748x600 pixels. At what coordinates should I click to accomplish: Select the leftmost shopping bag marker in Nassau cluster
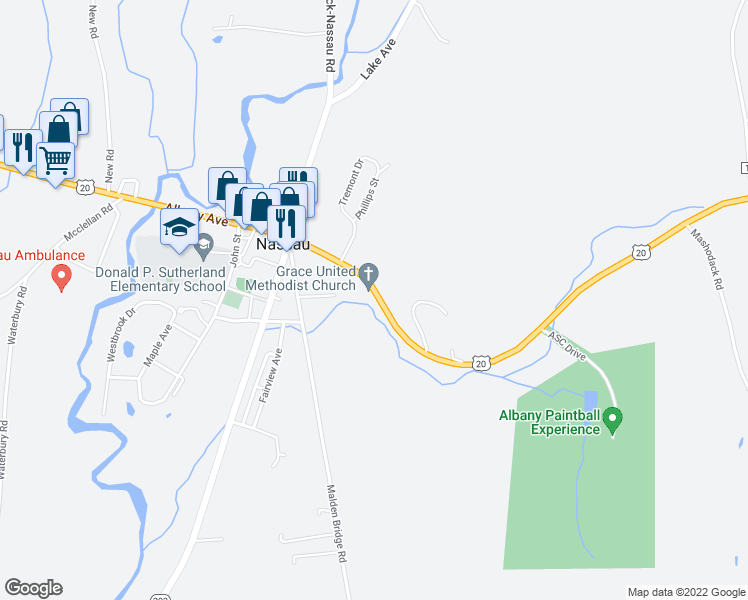227,184
